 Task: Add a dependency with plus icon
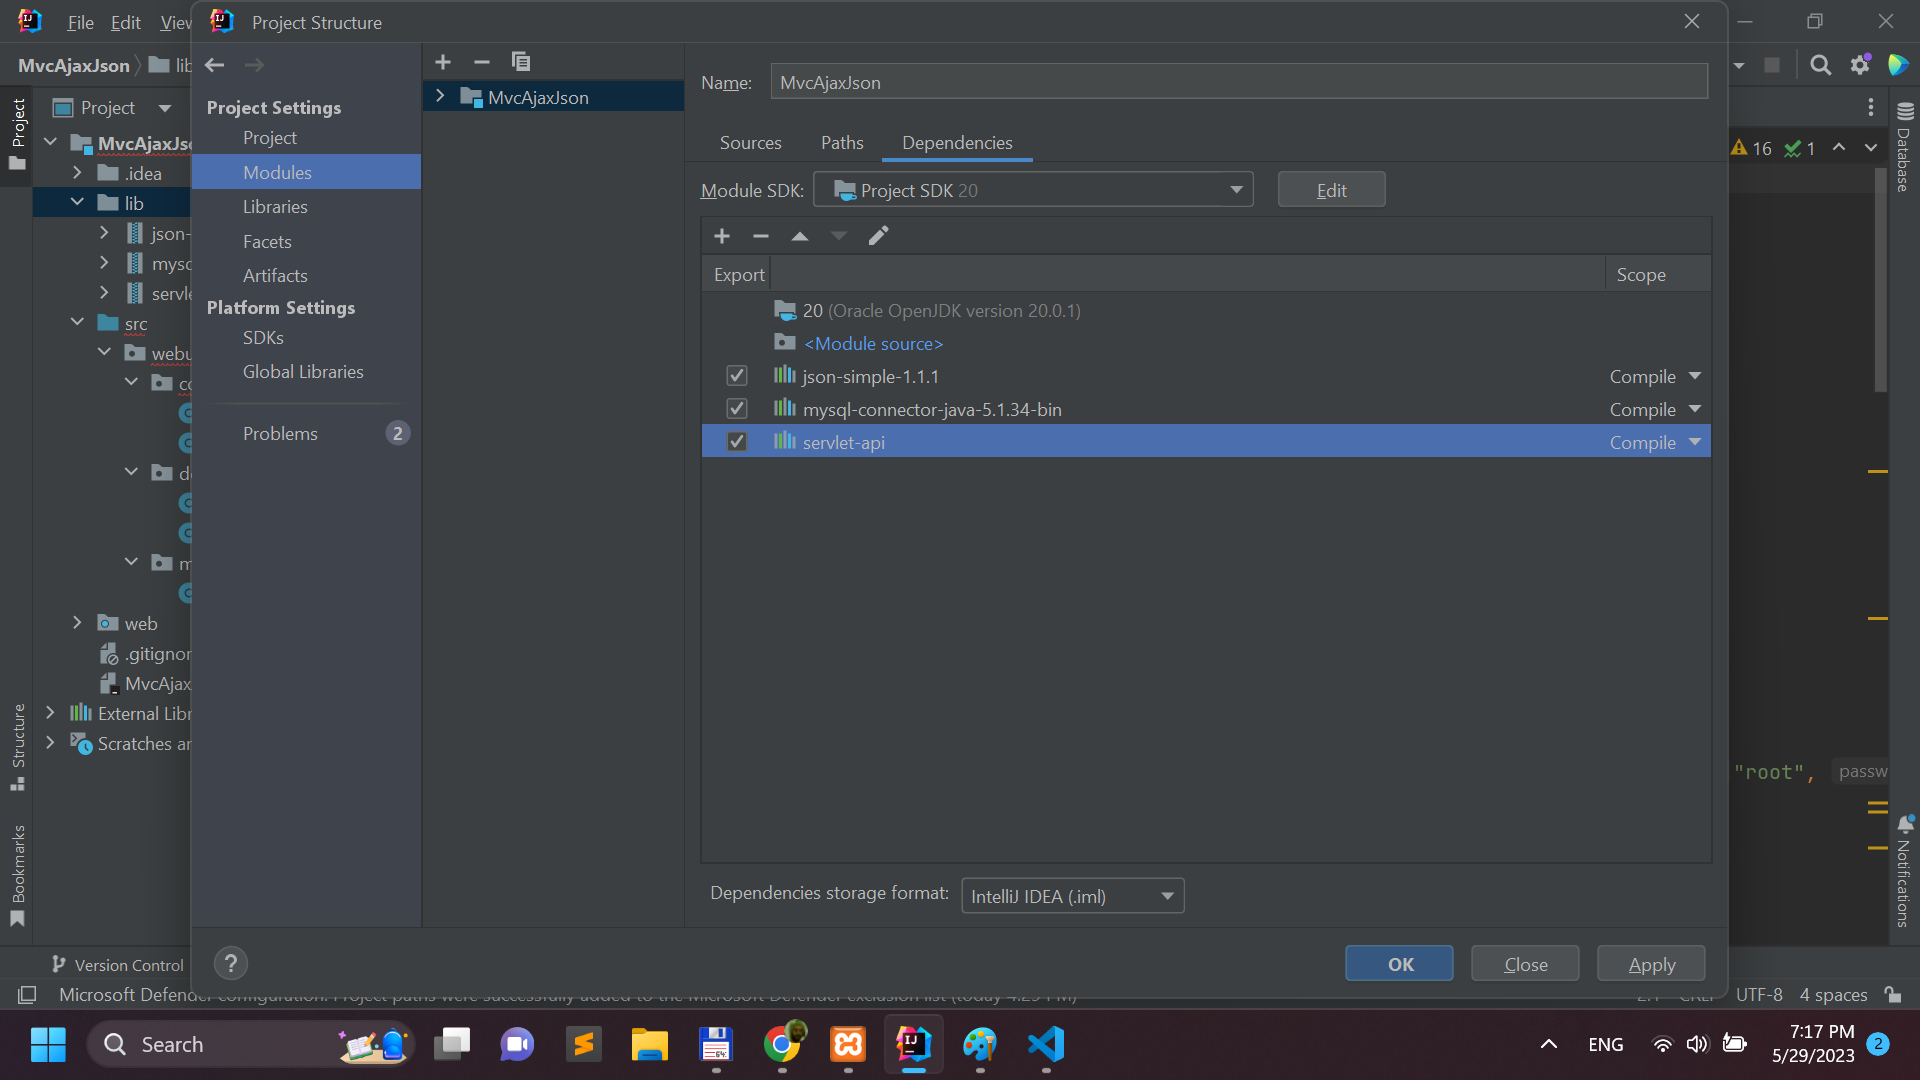pos(722,236)
